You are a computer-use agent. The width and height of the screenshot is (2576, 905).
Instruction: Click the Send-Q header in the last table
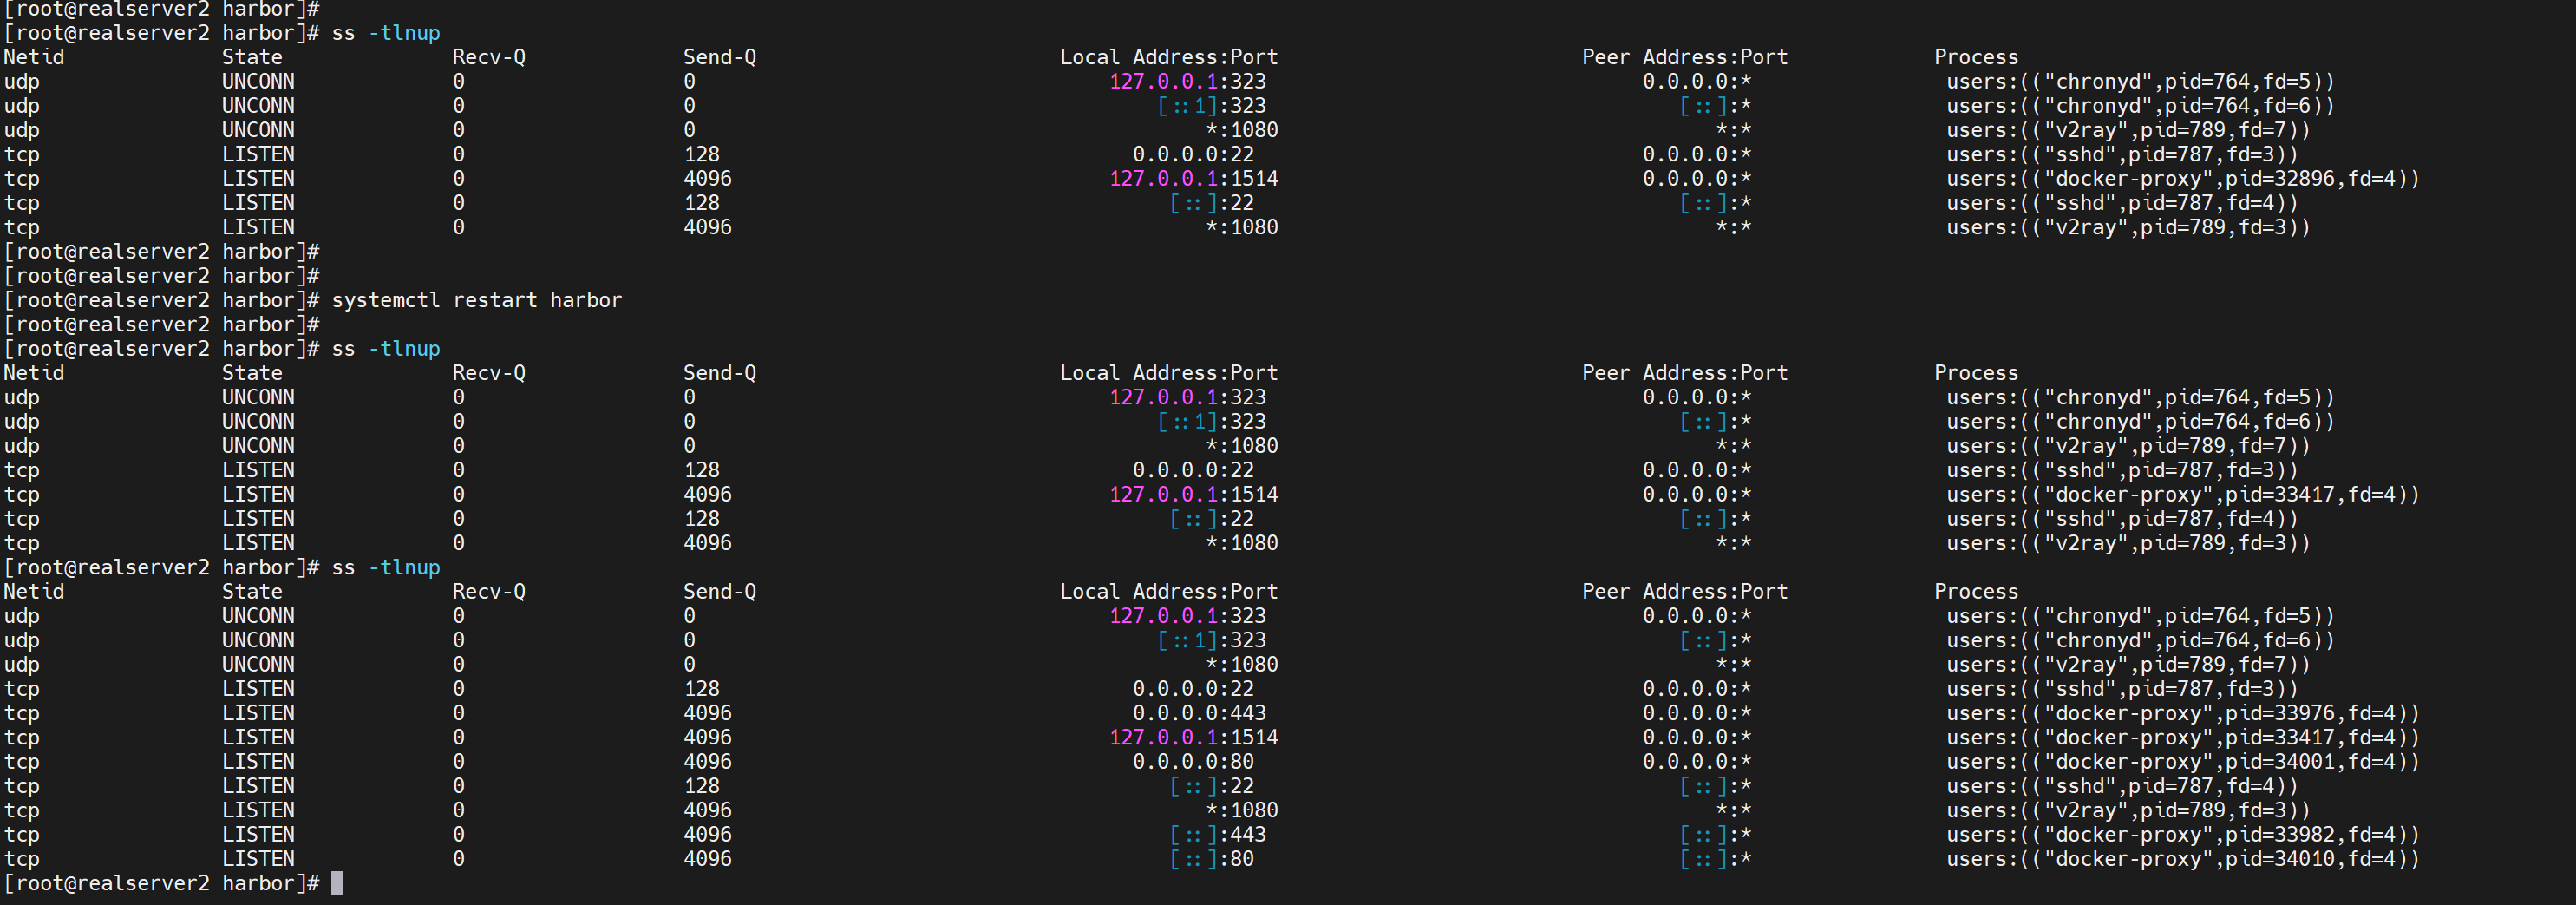pyautogui.click(x=719, y=591)
